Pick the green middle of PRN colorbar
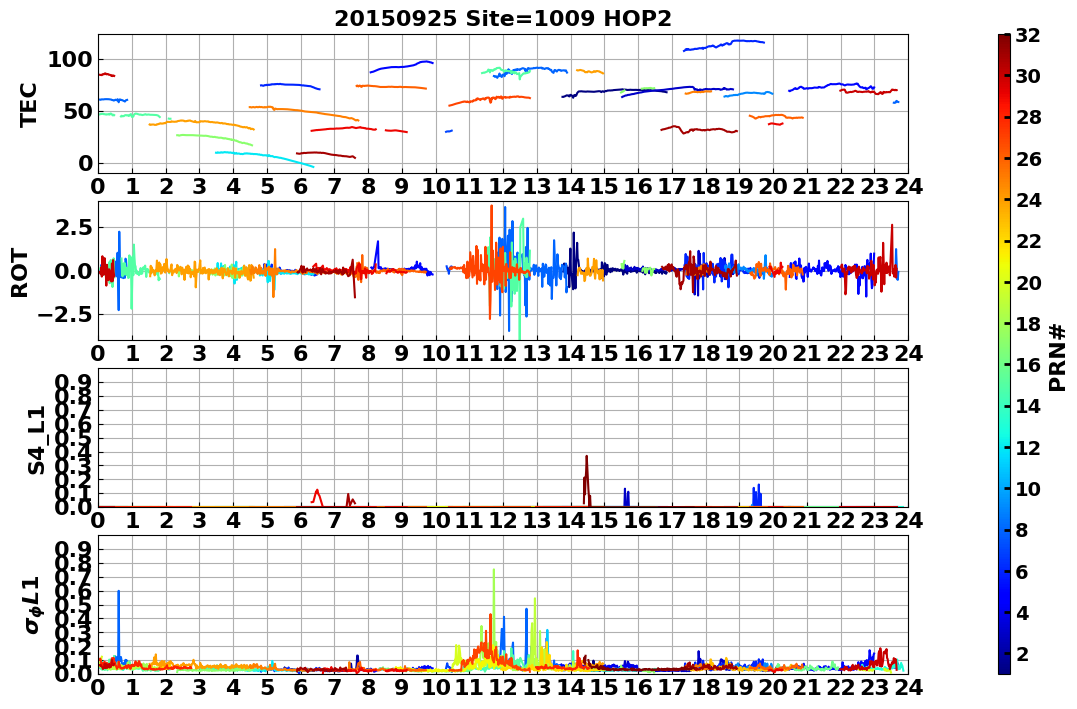 (x=1004, y=354)
